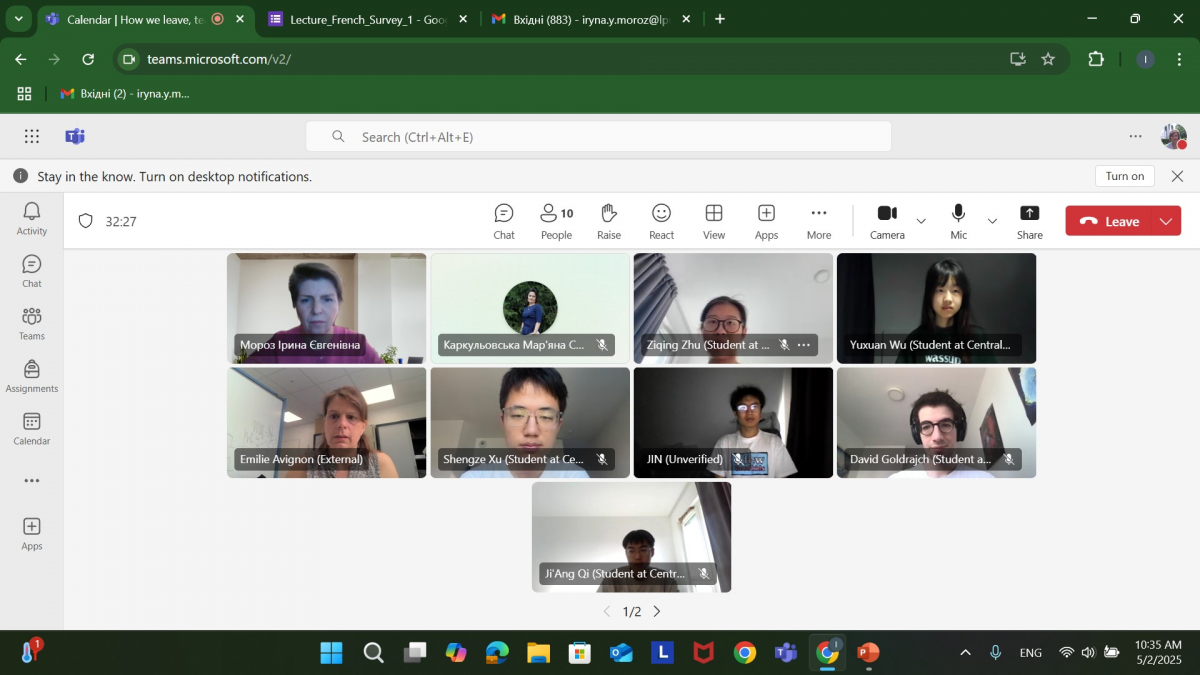Reload the Teams page
This screenshot has width=1200, height=675.
pos(88,59)
